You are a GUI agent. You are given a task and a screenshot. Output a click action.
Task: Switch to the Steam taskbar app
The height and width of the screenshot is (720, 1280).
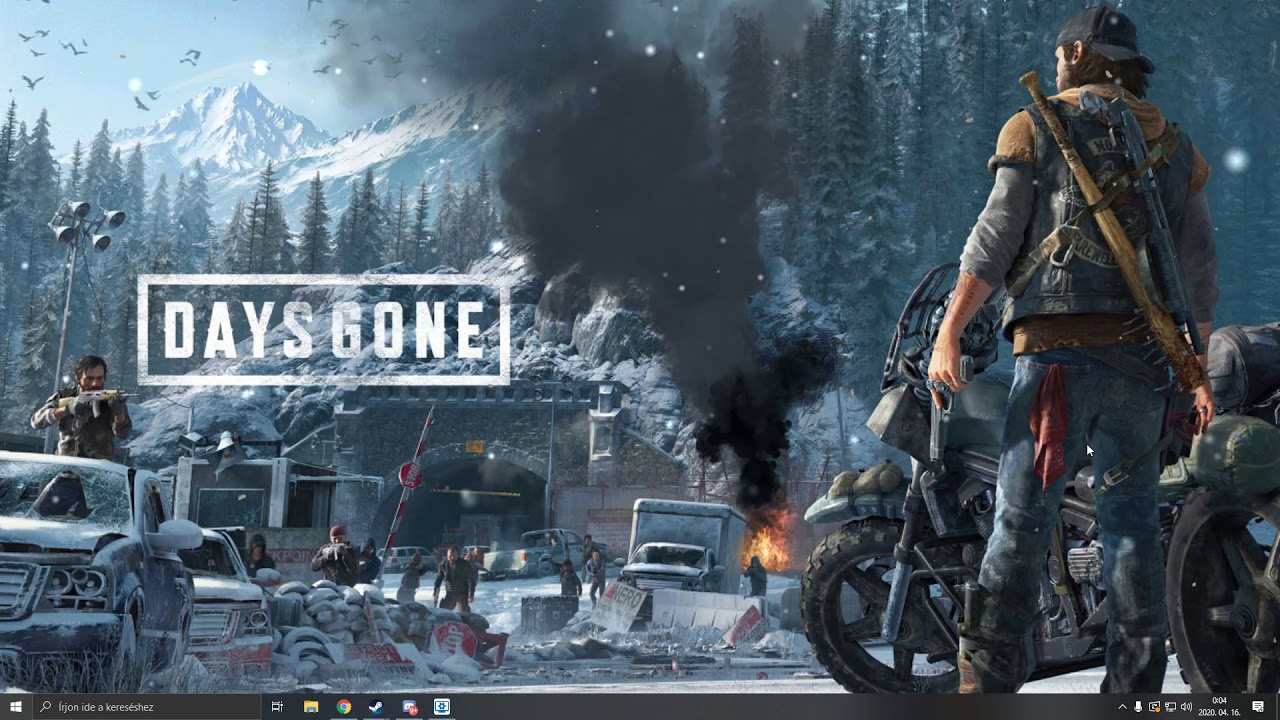(x=375, y=707)
